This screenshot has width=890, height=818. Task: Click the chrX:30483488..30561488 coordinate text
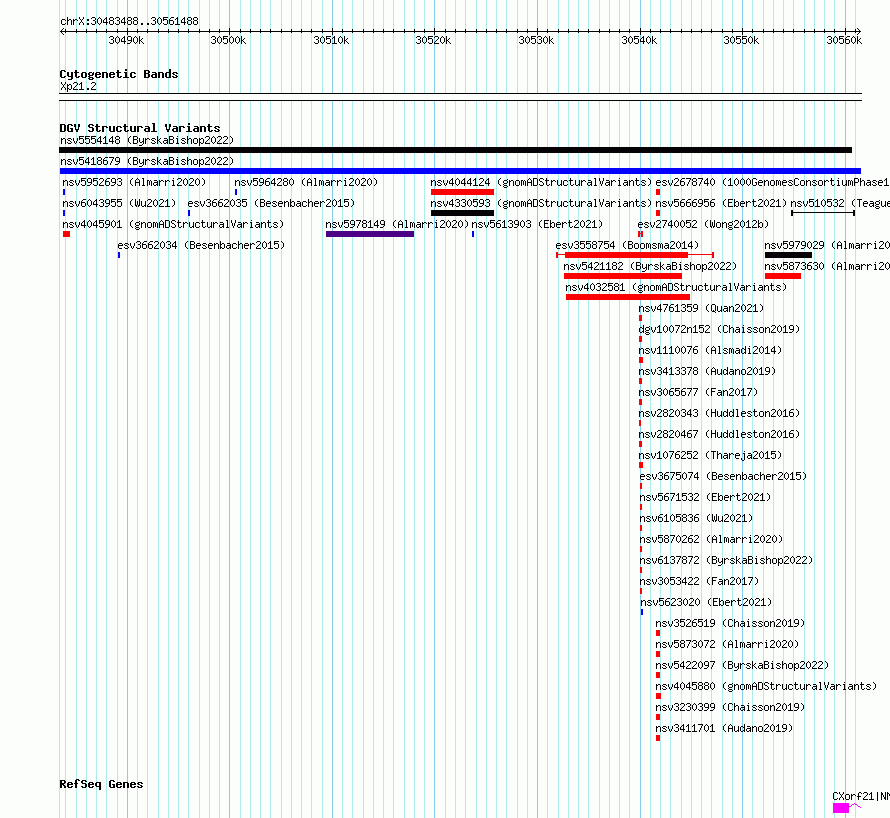point(129,22)
